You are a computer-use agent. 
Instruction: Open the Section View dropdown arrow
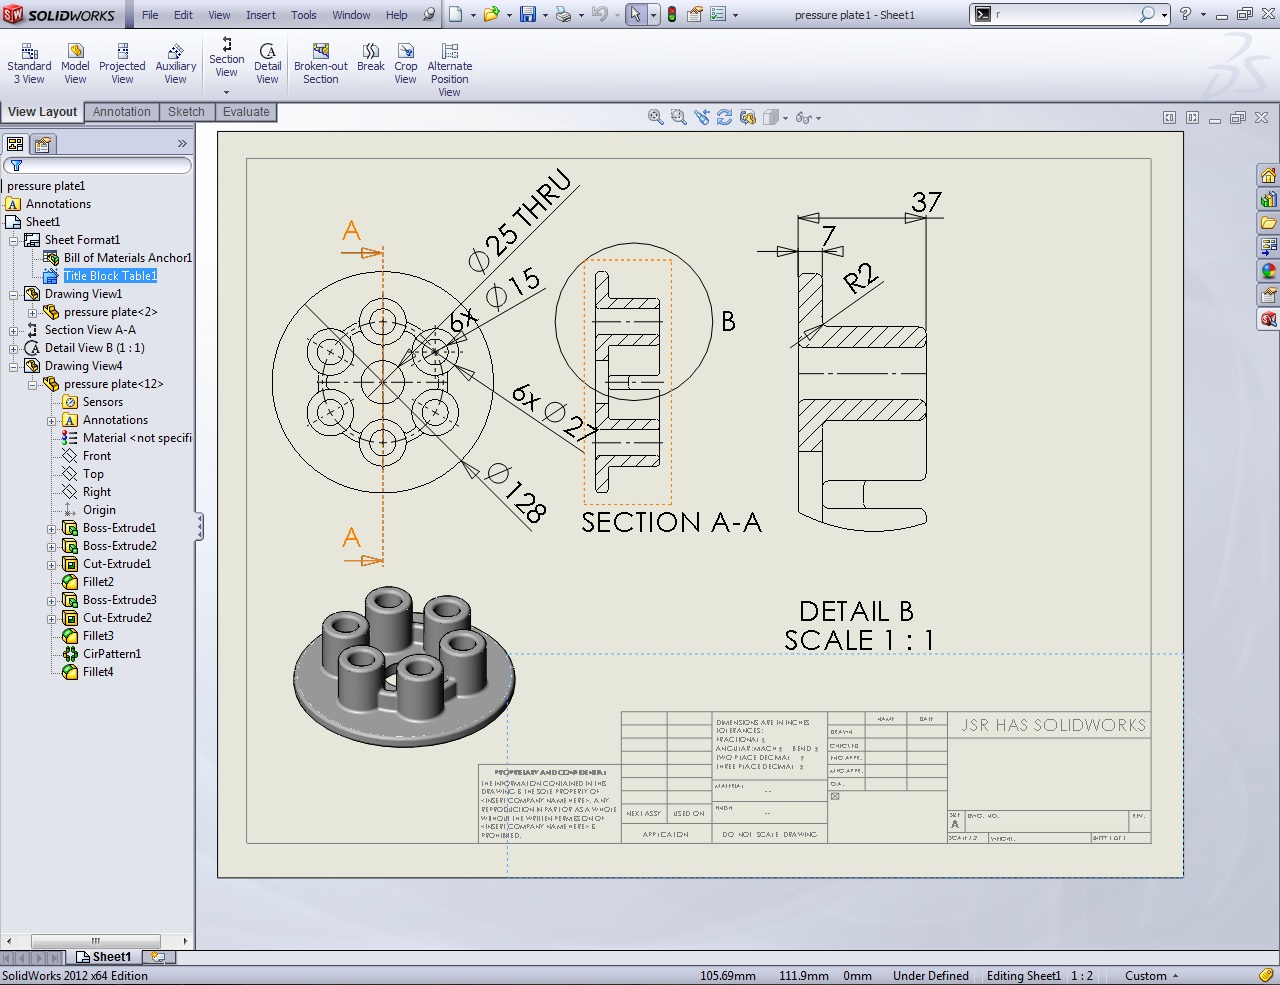click(x=227, y=92)
